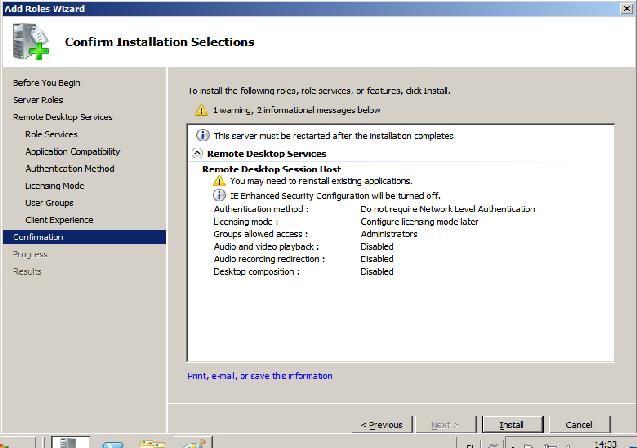Click Disabled value for audio and video playback
The height and width of the screenshot is (448, 637).
(377, 247)
